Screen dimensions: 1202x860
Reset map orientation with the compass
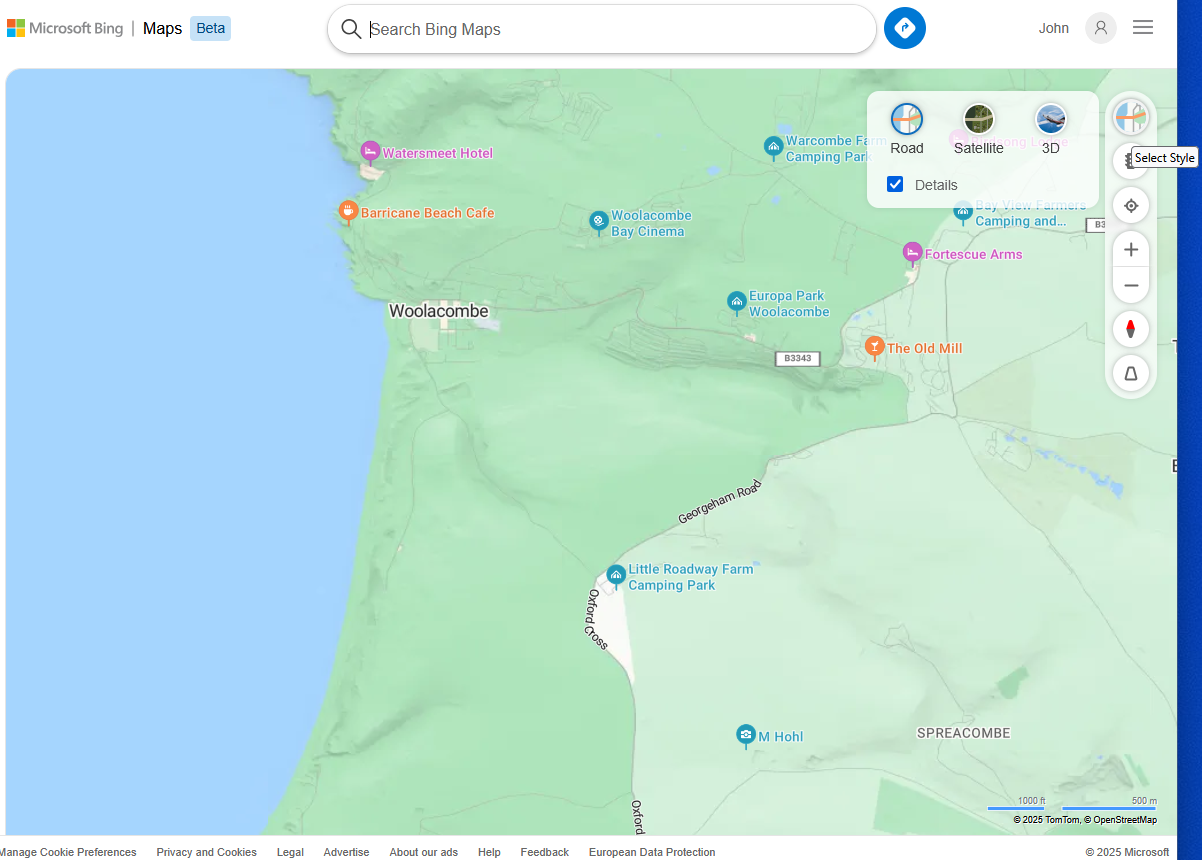click(1131, 329)
